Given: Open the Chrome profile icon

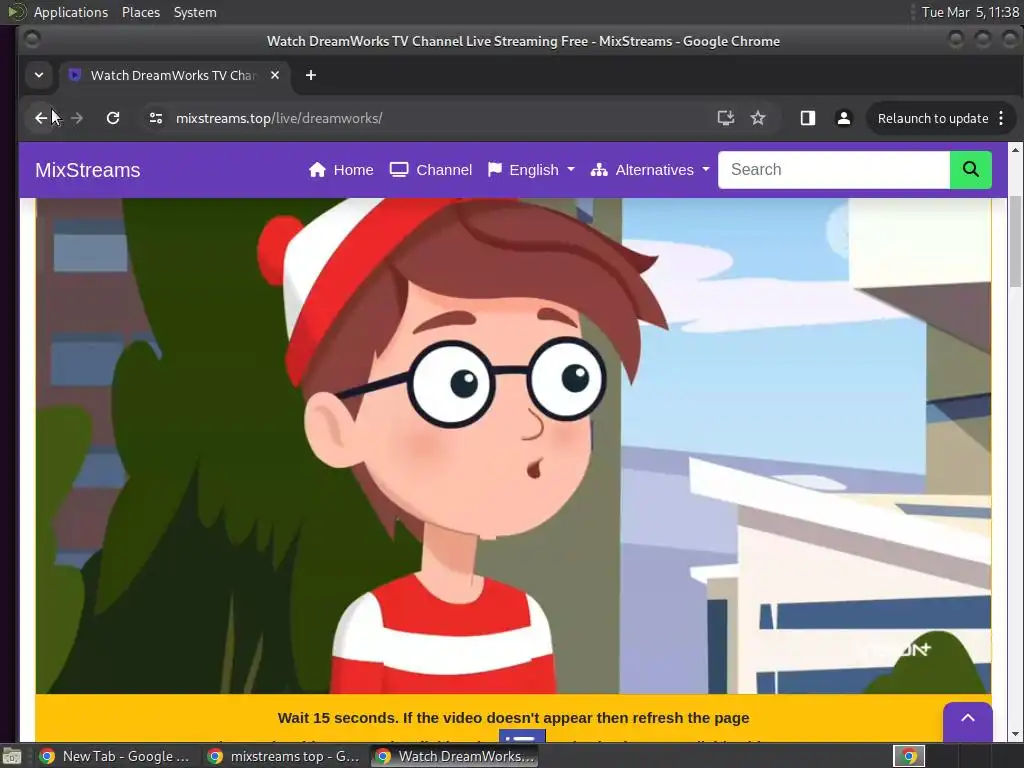Looking at the screenshot, I should coord(844,118).
